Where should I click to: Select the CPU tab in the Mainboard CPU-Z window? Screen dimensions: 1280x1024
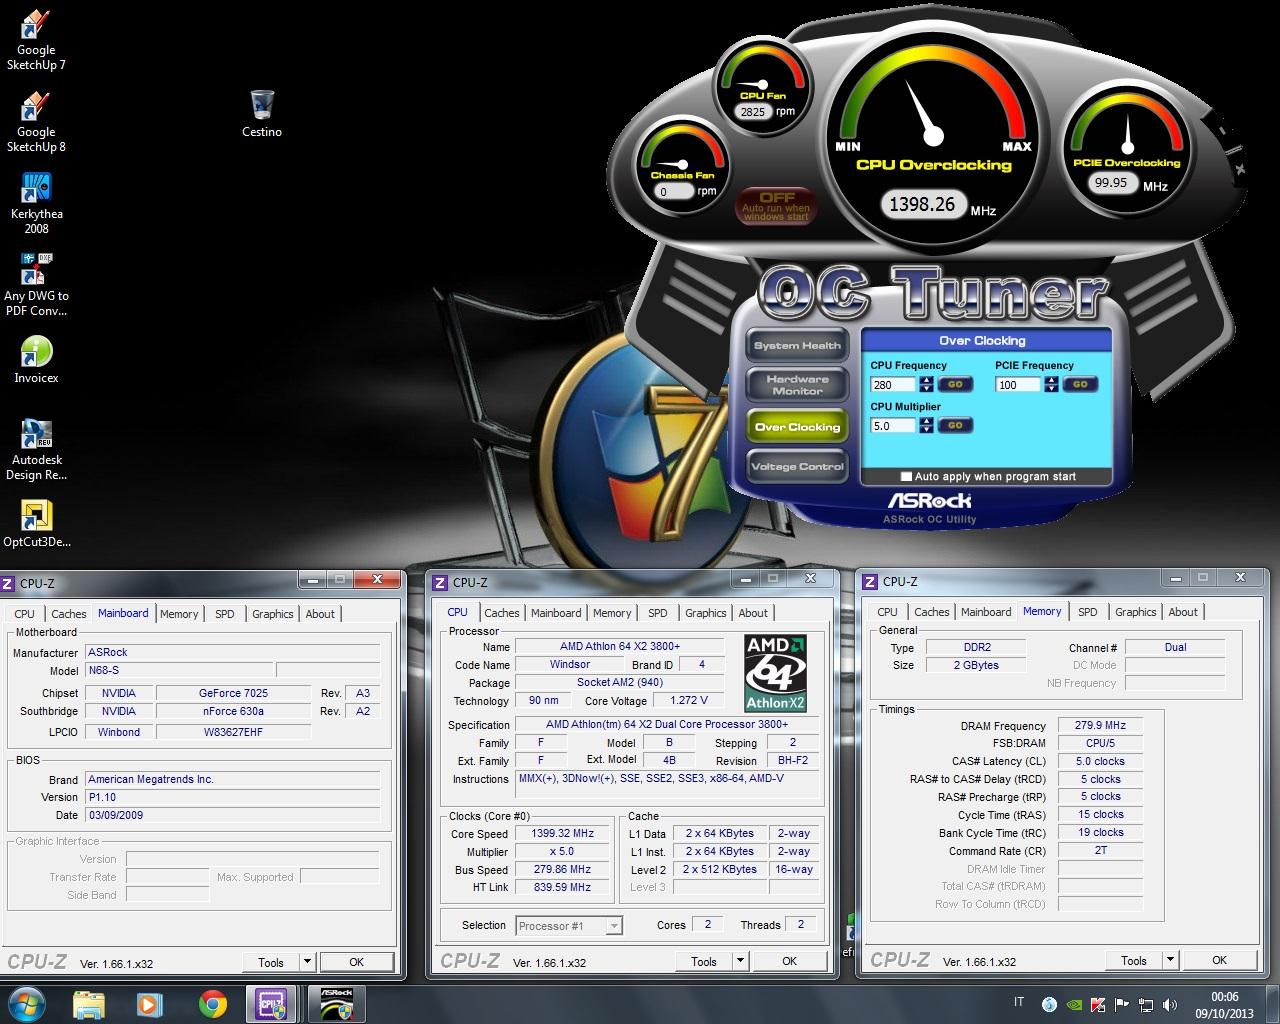pos(24,614)
